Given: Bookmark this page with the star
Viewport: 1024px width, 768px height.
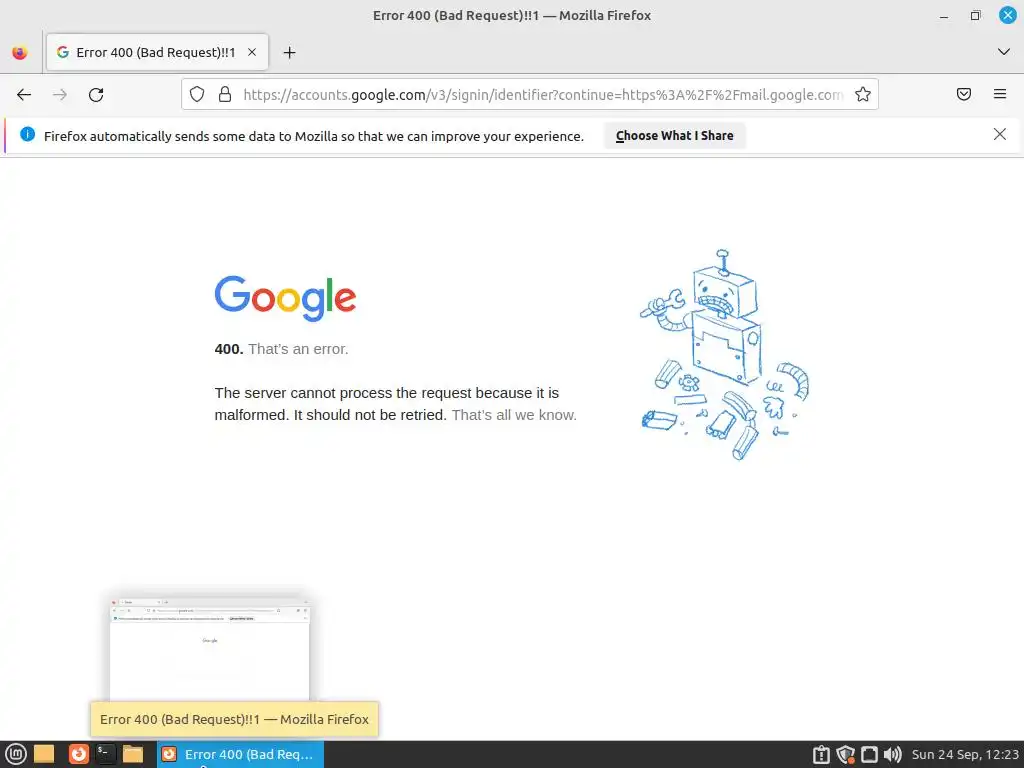Looking at the screenshot, I should pos(863,95).
